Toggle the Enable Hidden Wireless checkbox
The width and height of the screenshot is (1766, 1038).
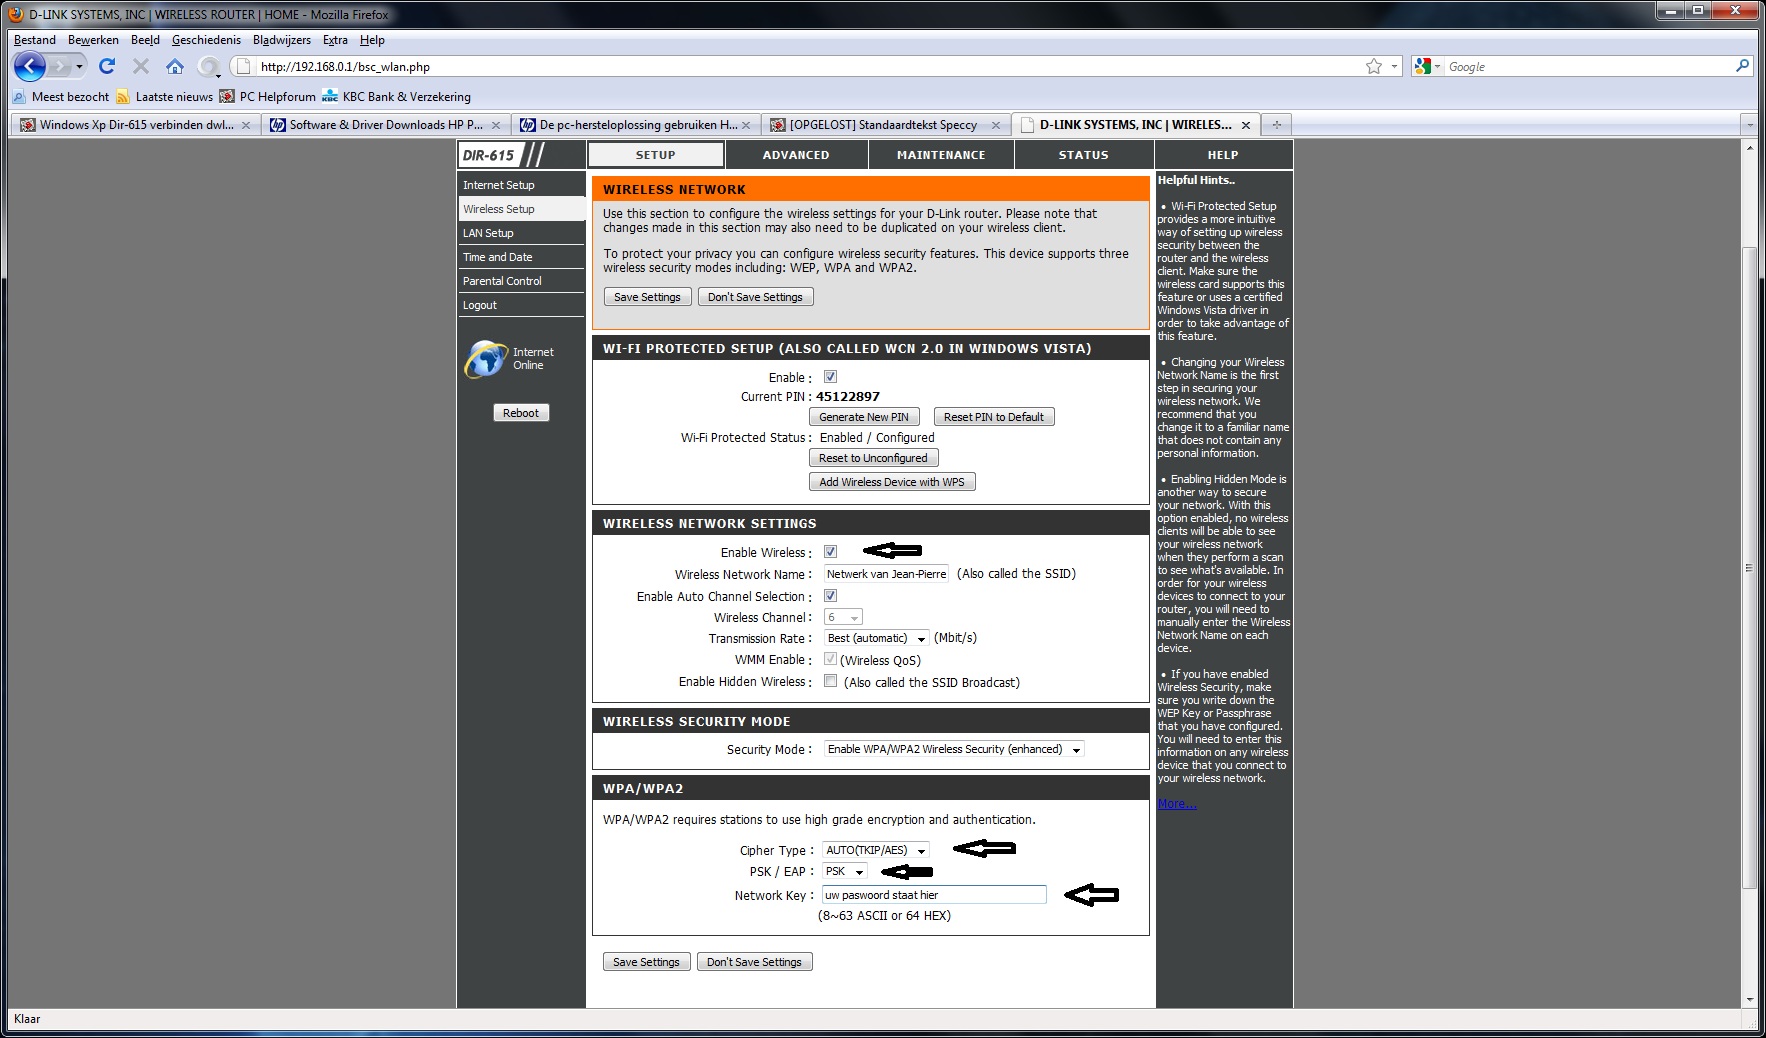click(830, 681)
